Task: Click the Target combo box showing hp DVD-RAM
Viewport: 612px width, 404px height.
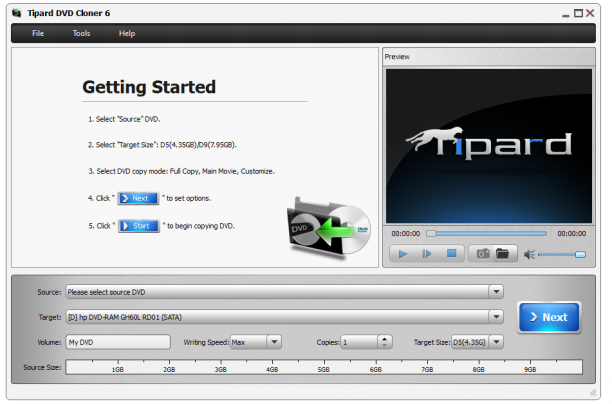Action: coord(277,317)
